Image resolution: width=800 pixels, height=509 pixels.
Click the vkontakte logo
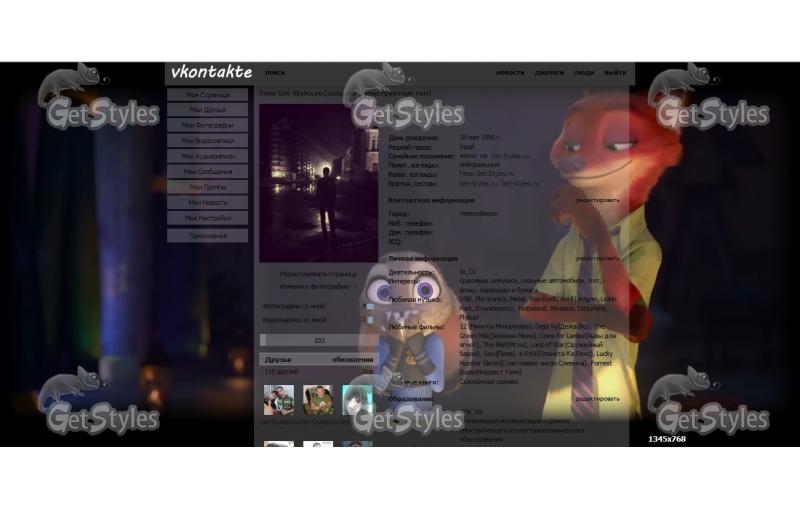tap(211, 72)
